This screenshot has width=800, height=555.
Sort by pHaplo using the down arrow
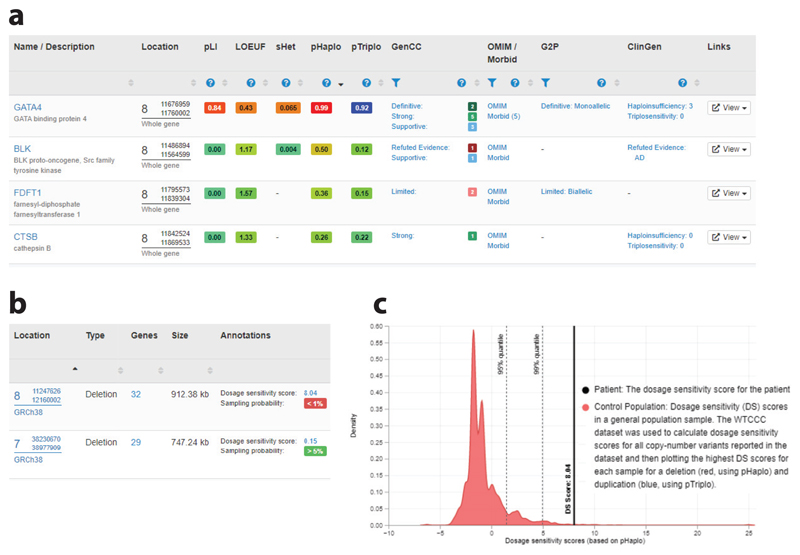[340, 84]
